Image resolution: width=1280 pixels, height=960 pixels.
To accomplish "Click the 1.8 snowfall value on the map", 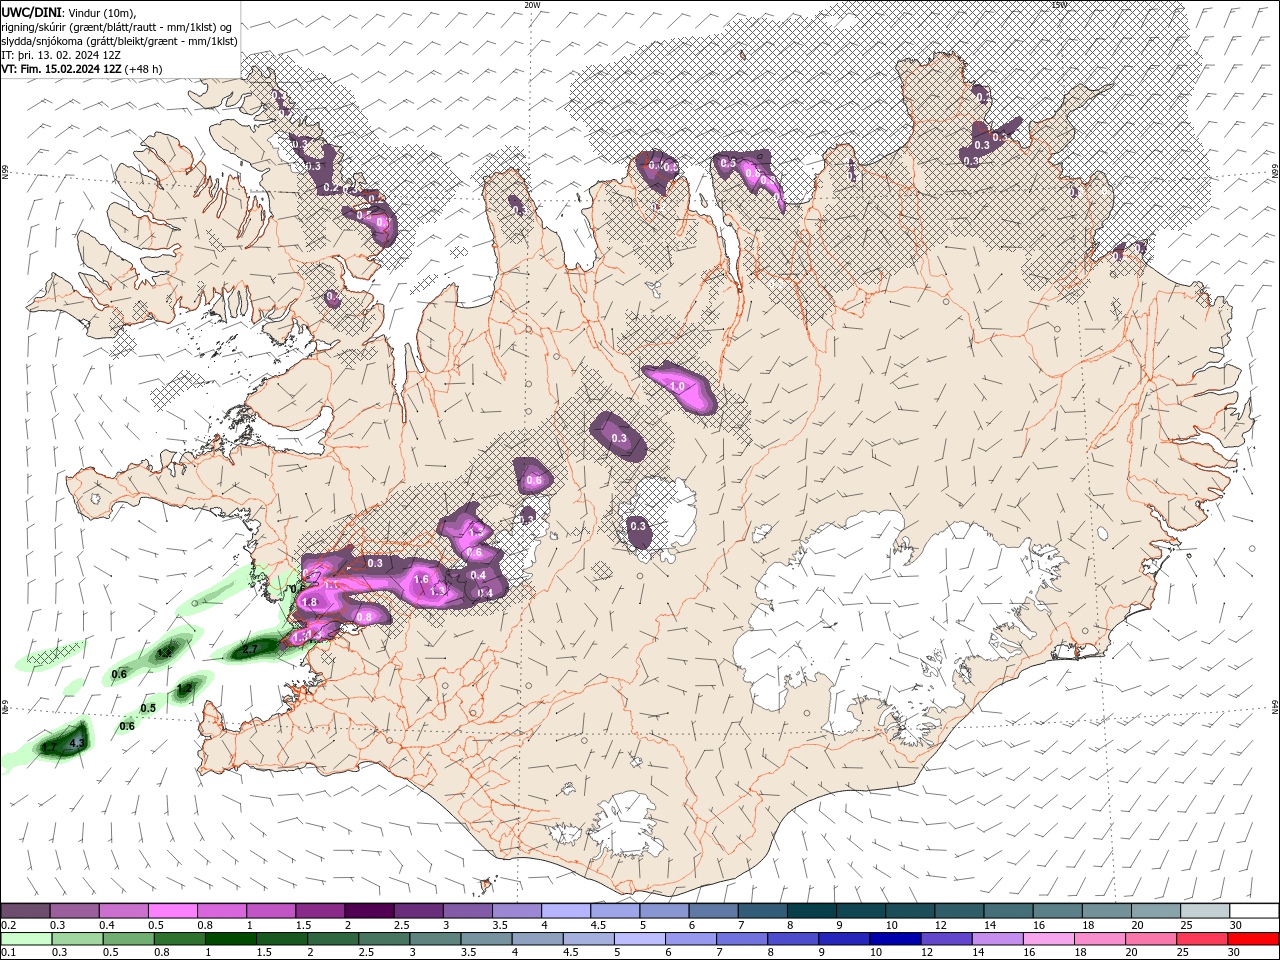I will coord(309,602).
